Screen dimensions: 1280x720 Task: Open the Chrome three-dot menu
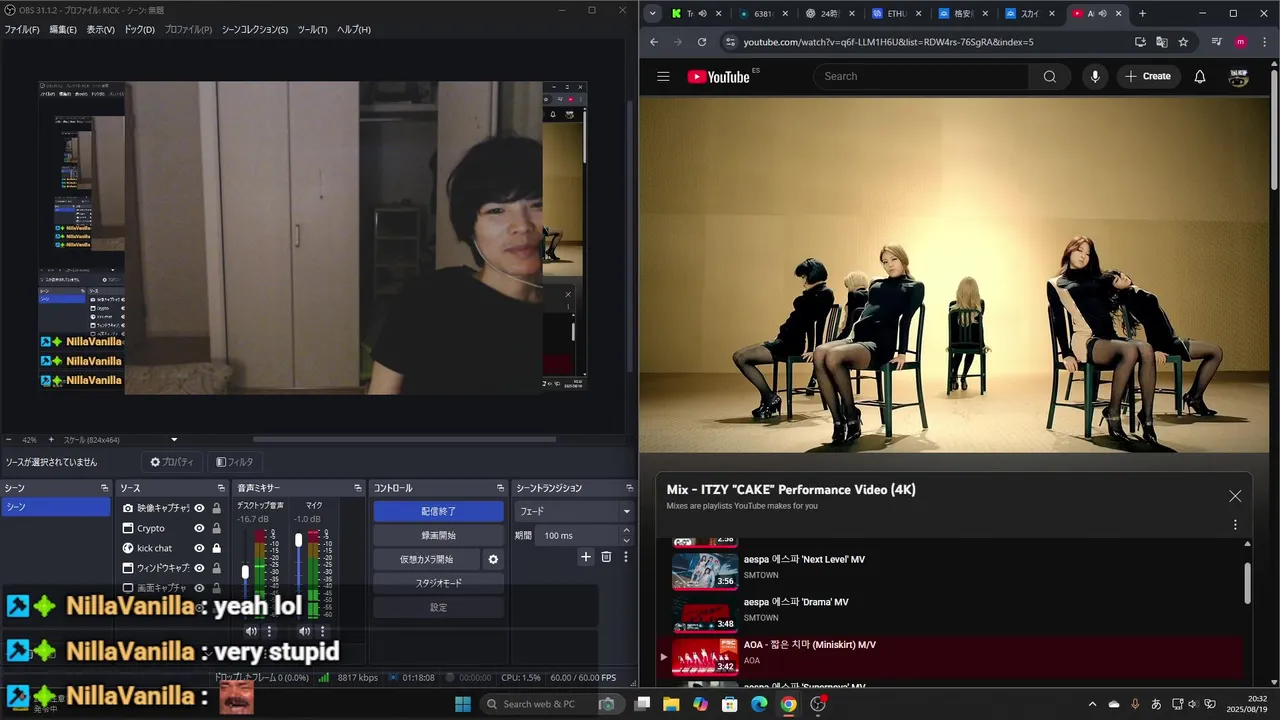(1265, 42)
